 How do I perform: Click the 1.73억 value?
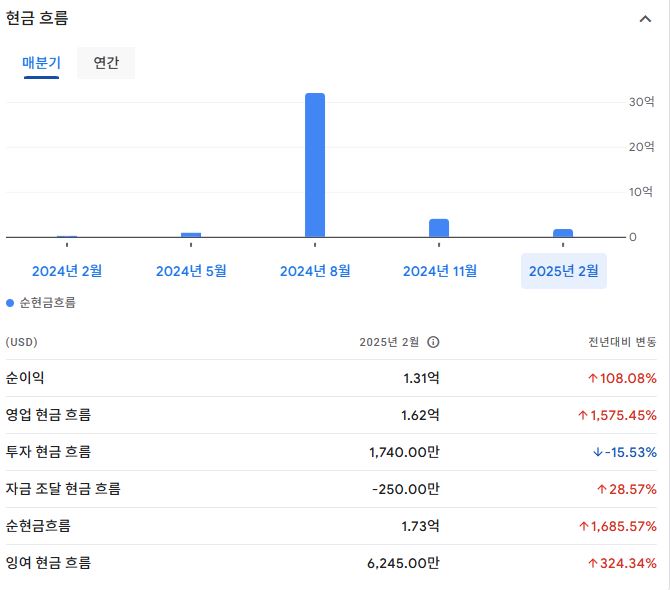click(420, 526)
